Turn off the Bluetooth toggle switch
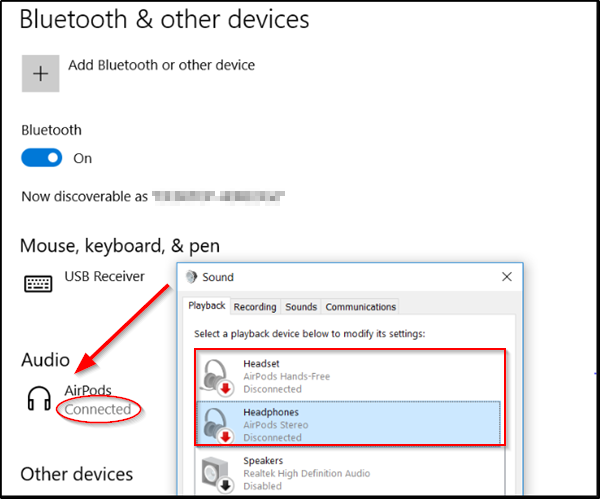This screenshot has width=600, height=499. (x=42, y=158)
